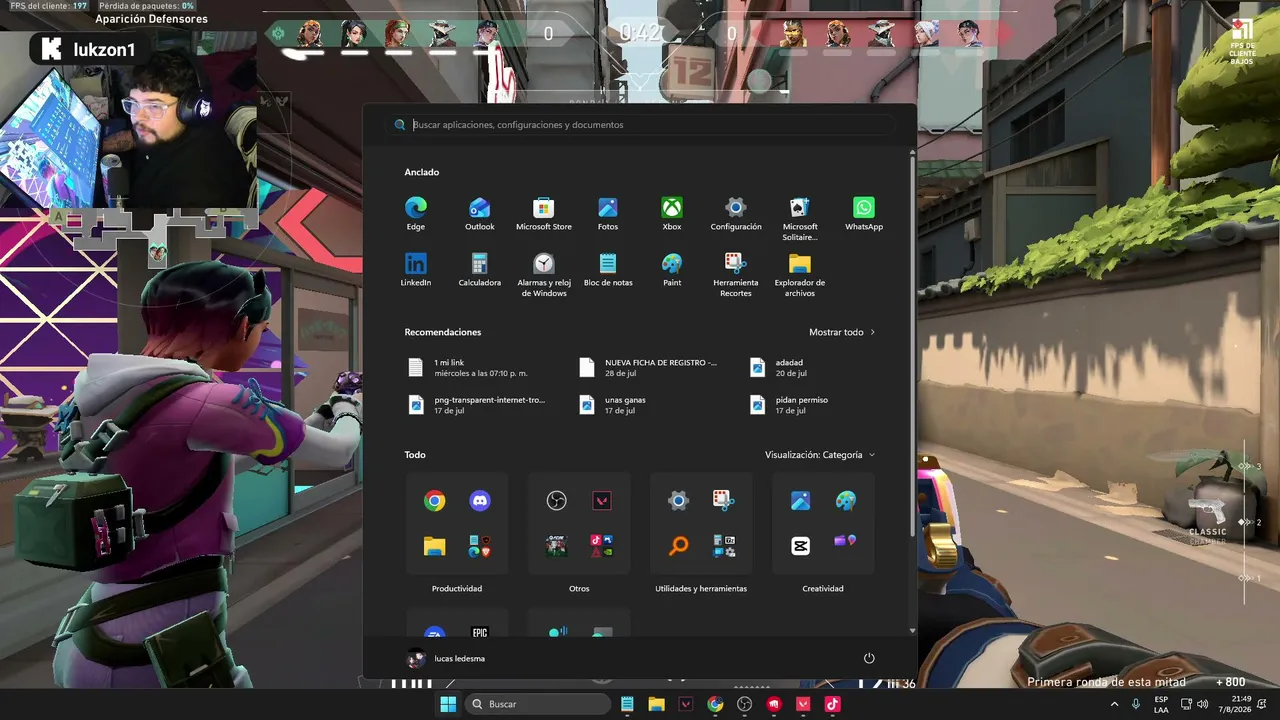Open the Edge pinned app
Screen dimensions: 1280x720
[416, 213]
